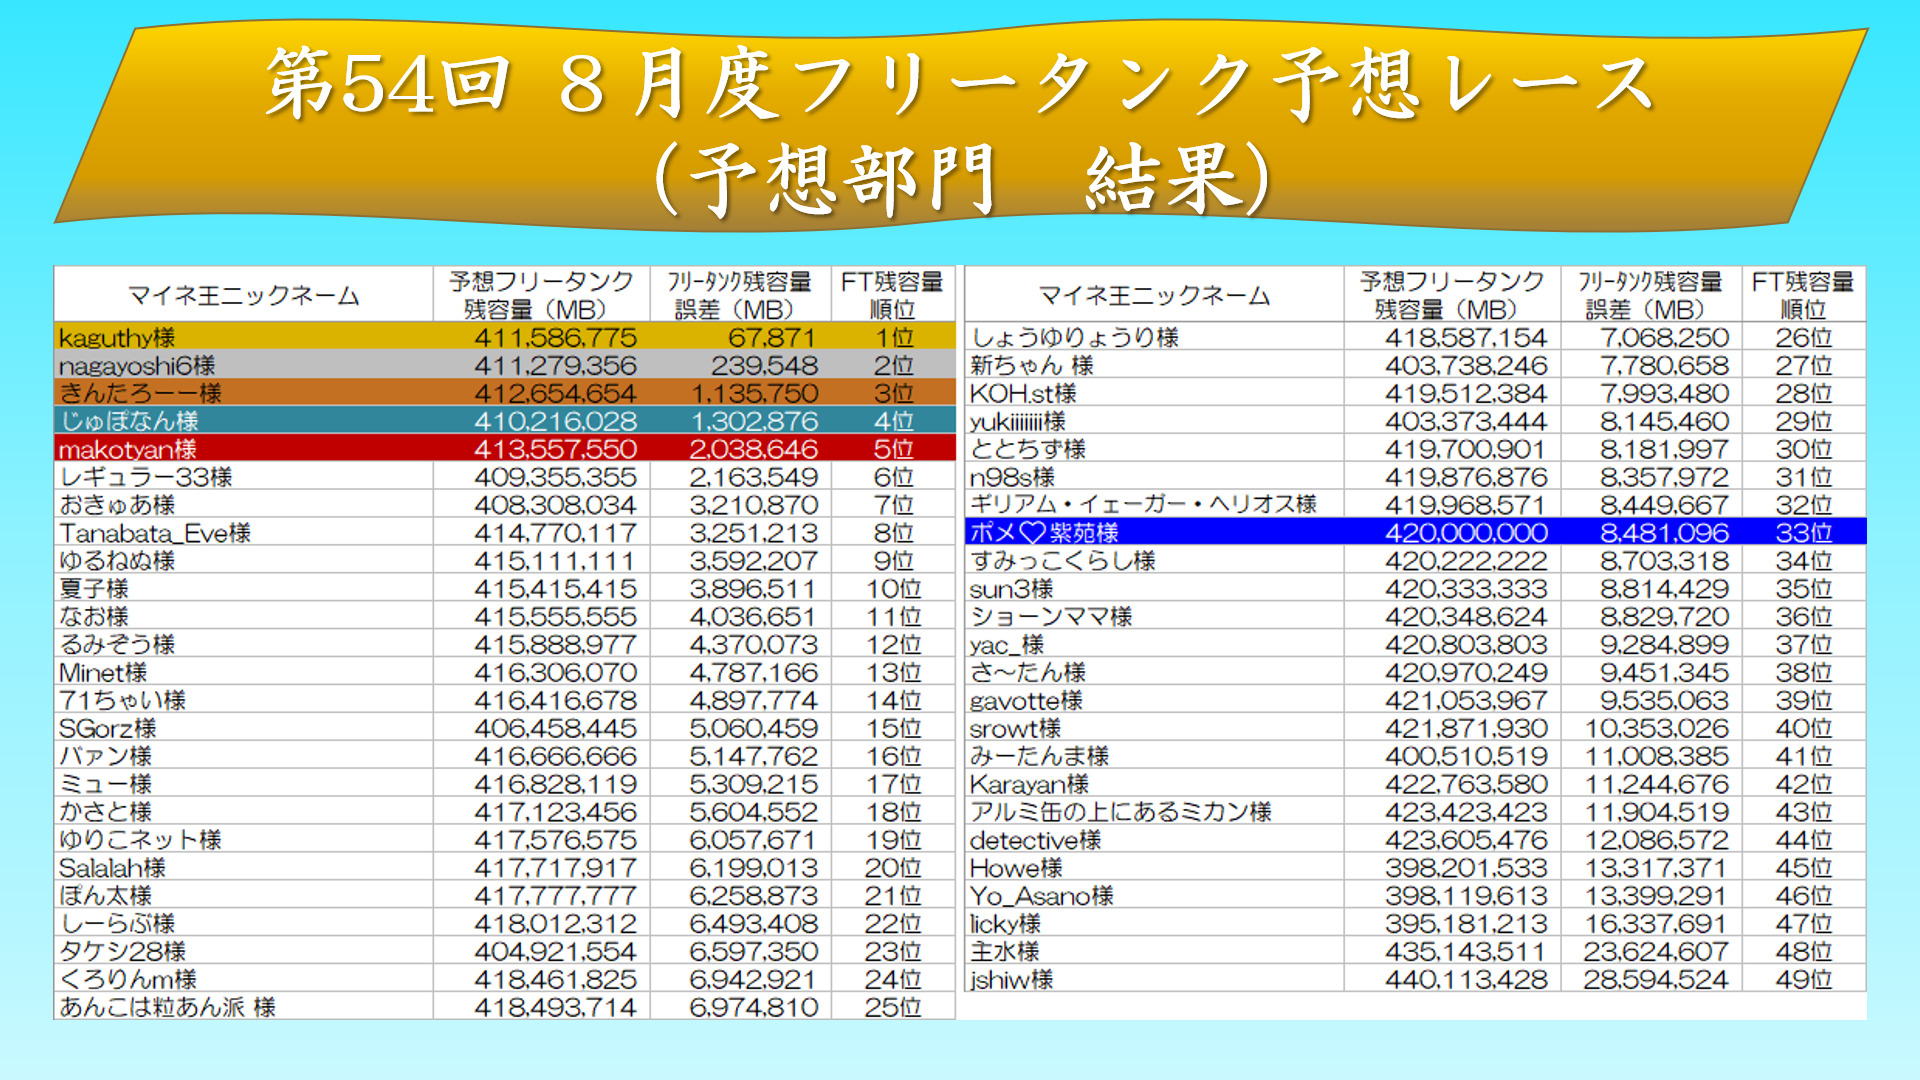1920x1080 pixels.
Task: Select the Tanabata_Eve様 nickname cell
Action: click(155, 533)
